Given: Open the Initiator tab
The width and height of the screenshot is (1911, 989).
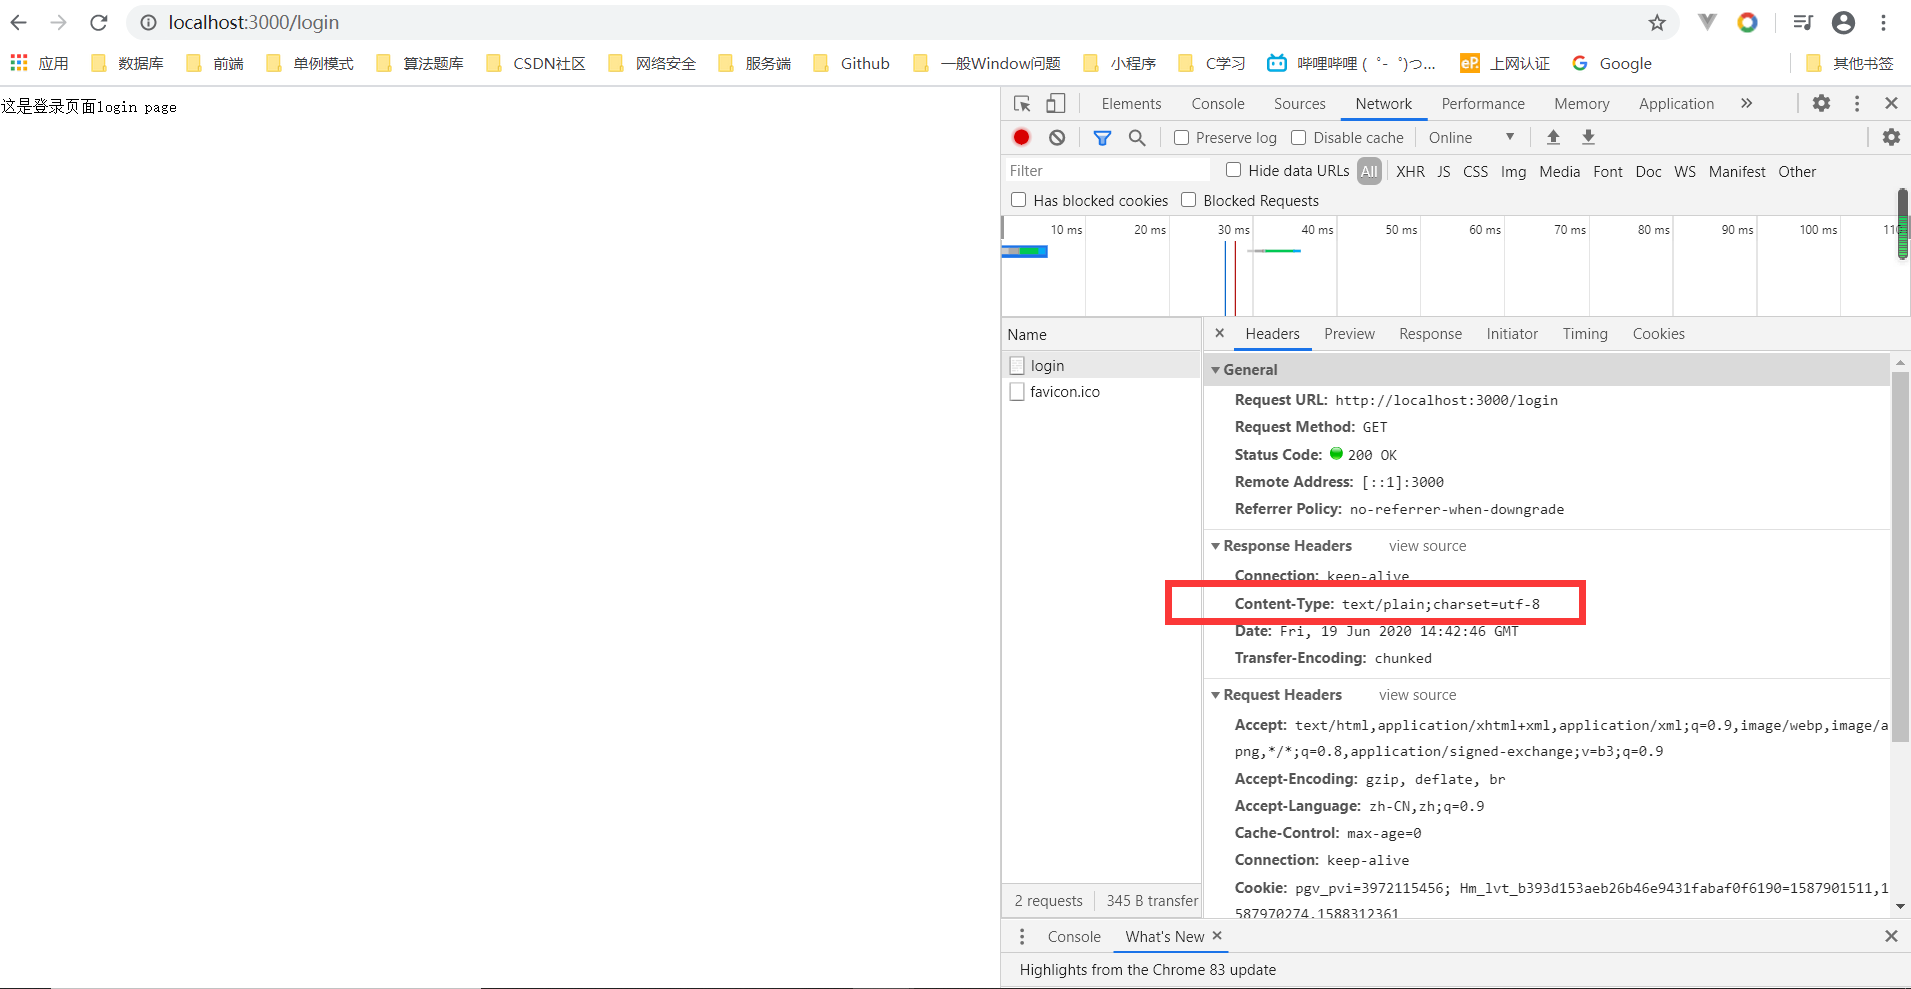Looking at the screenshot, I should [1512, 334].
